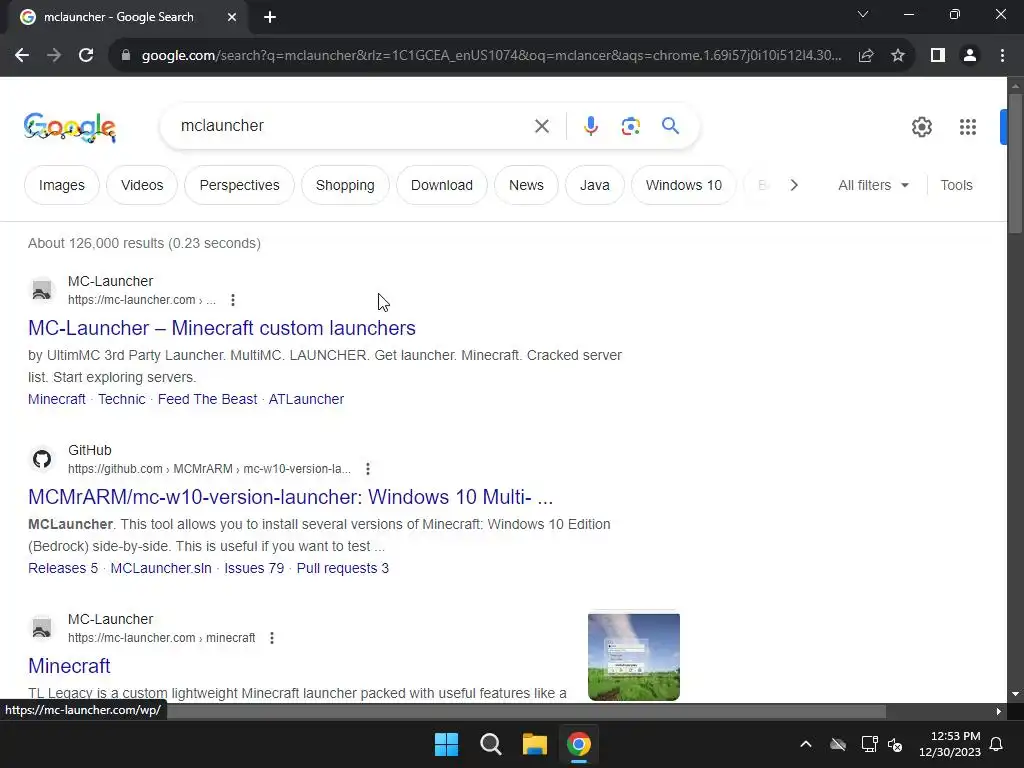1024x768 pixels.
Task: Open the muted volume tray icon
Action: 895,744
